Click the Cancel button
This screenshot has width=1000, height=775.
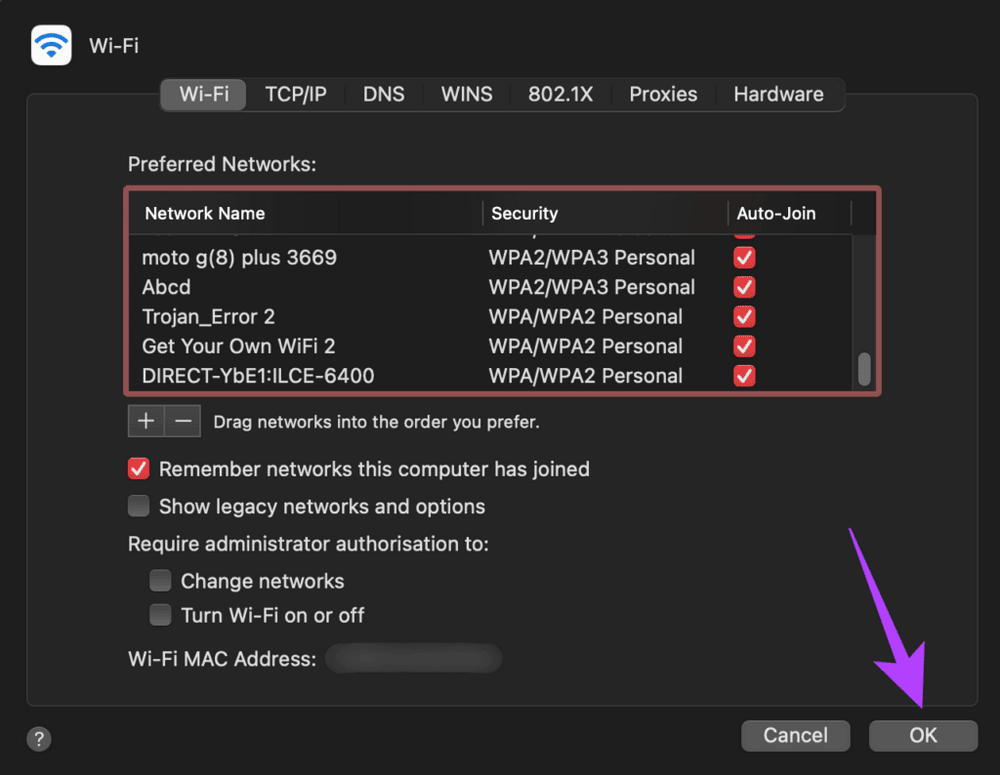[x=795, y=735]
